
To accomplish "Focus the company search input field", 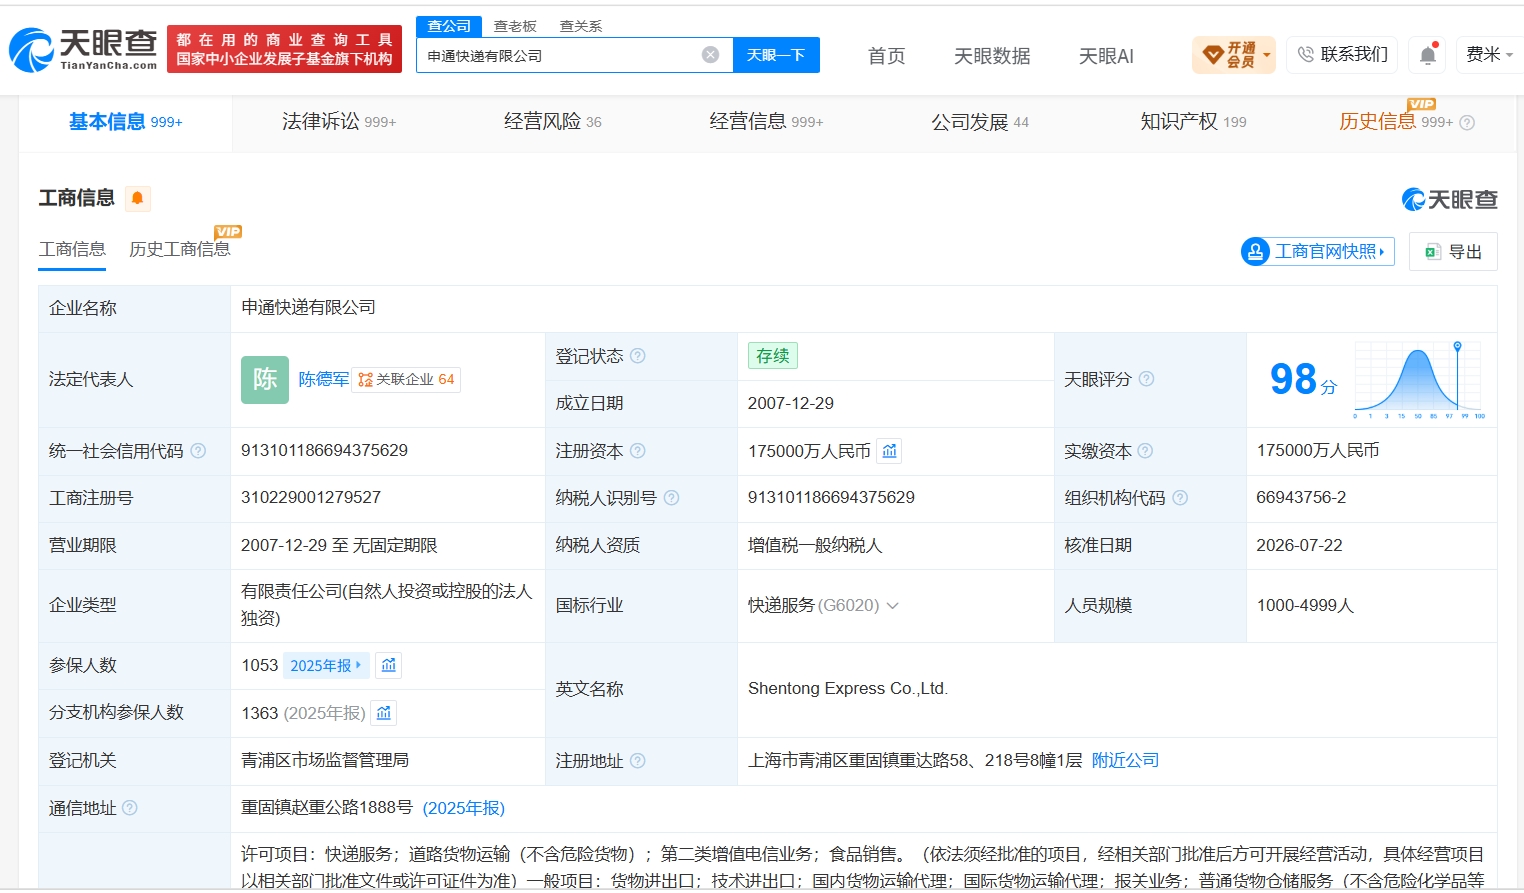I will [562, 55].
